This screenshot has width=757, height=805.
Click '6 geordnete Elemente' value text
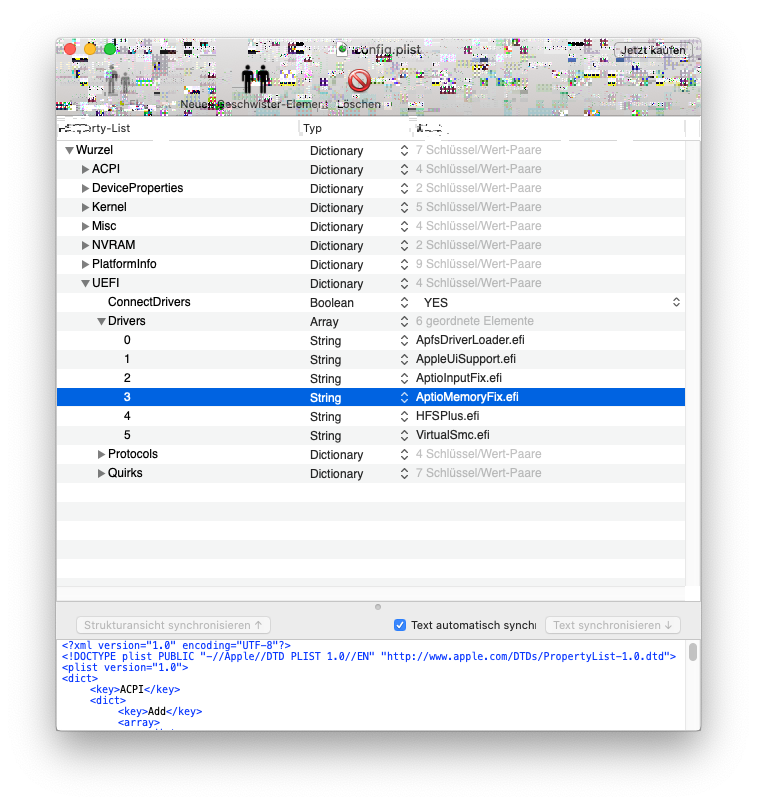(x=475, y=321)
